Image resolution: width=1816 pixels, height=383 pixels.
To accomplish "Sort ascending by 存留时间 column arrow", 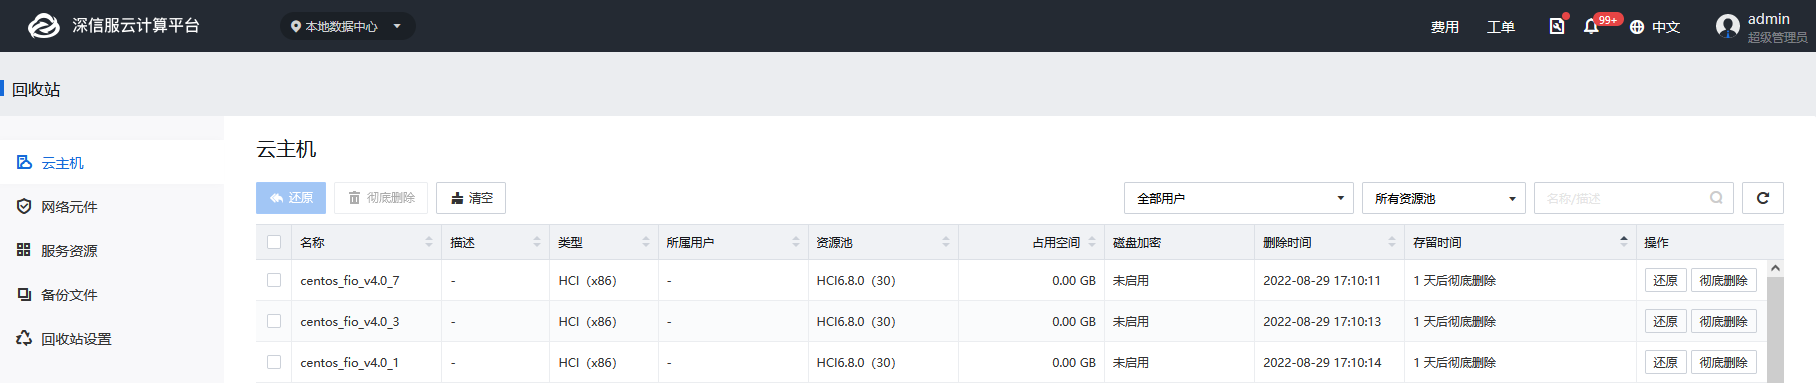I will [1623, 238].
